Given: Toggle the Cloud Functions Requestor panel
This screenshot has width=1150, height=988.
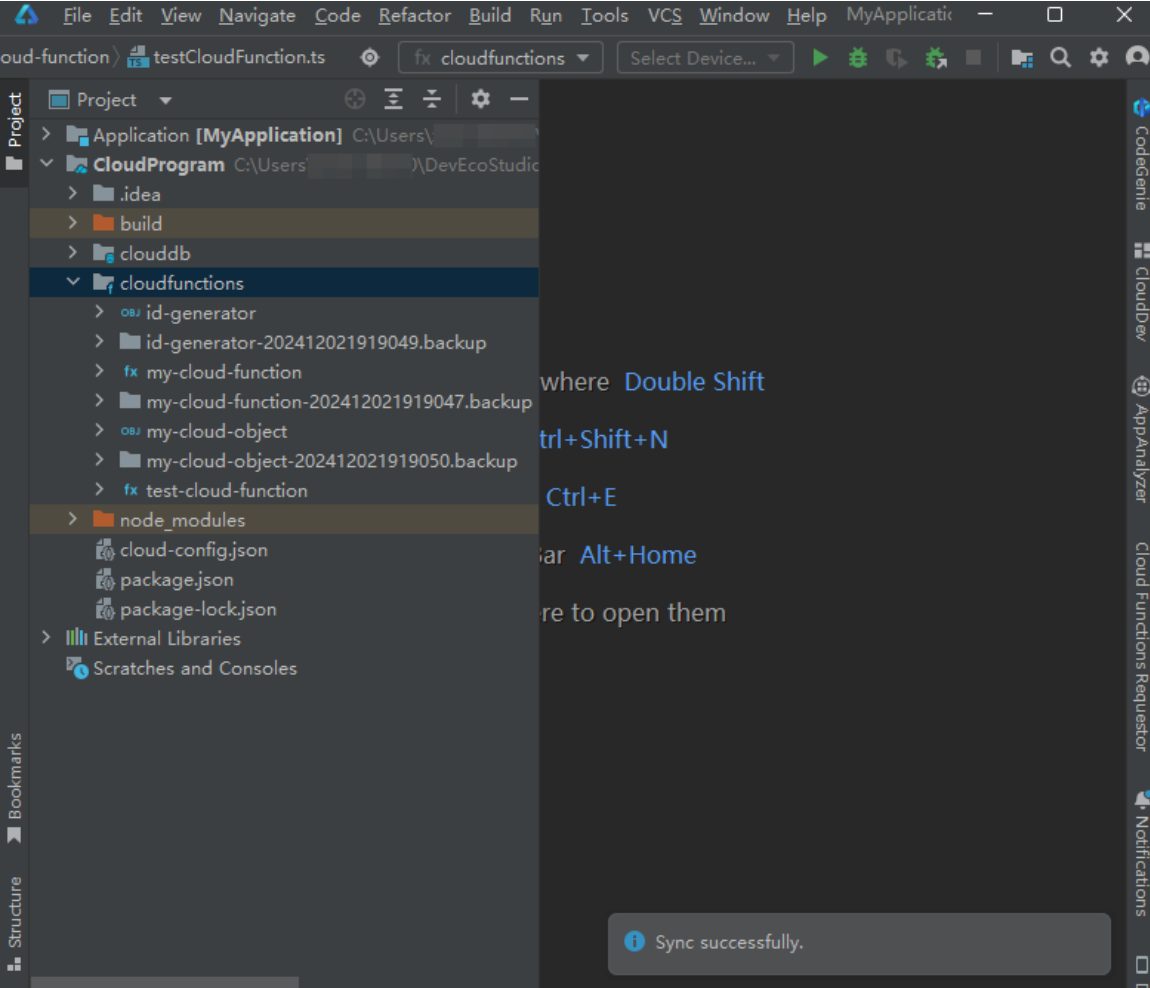Looking at the screenshot, I should (x=1140, y=645).
